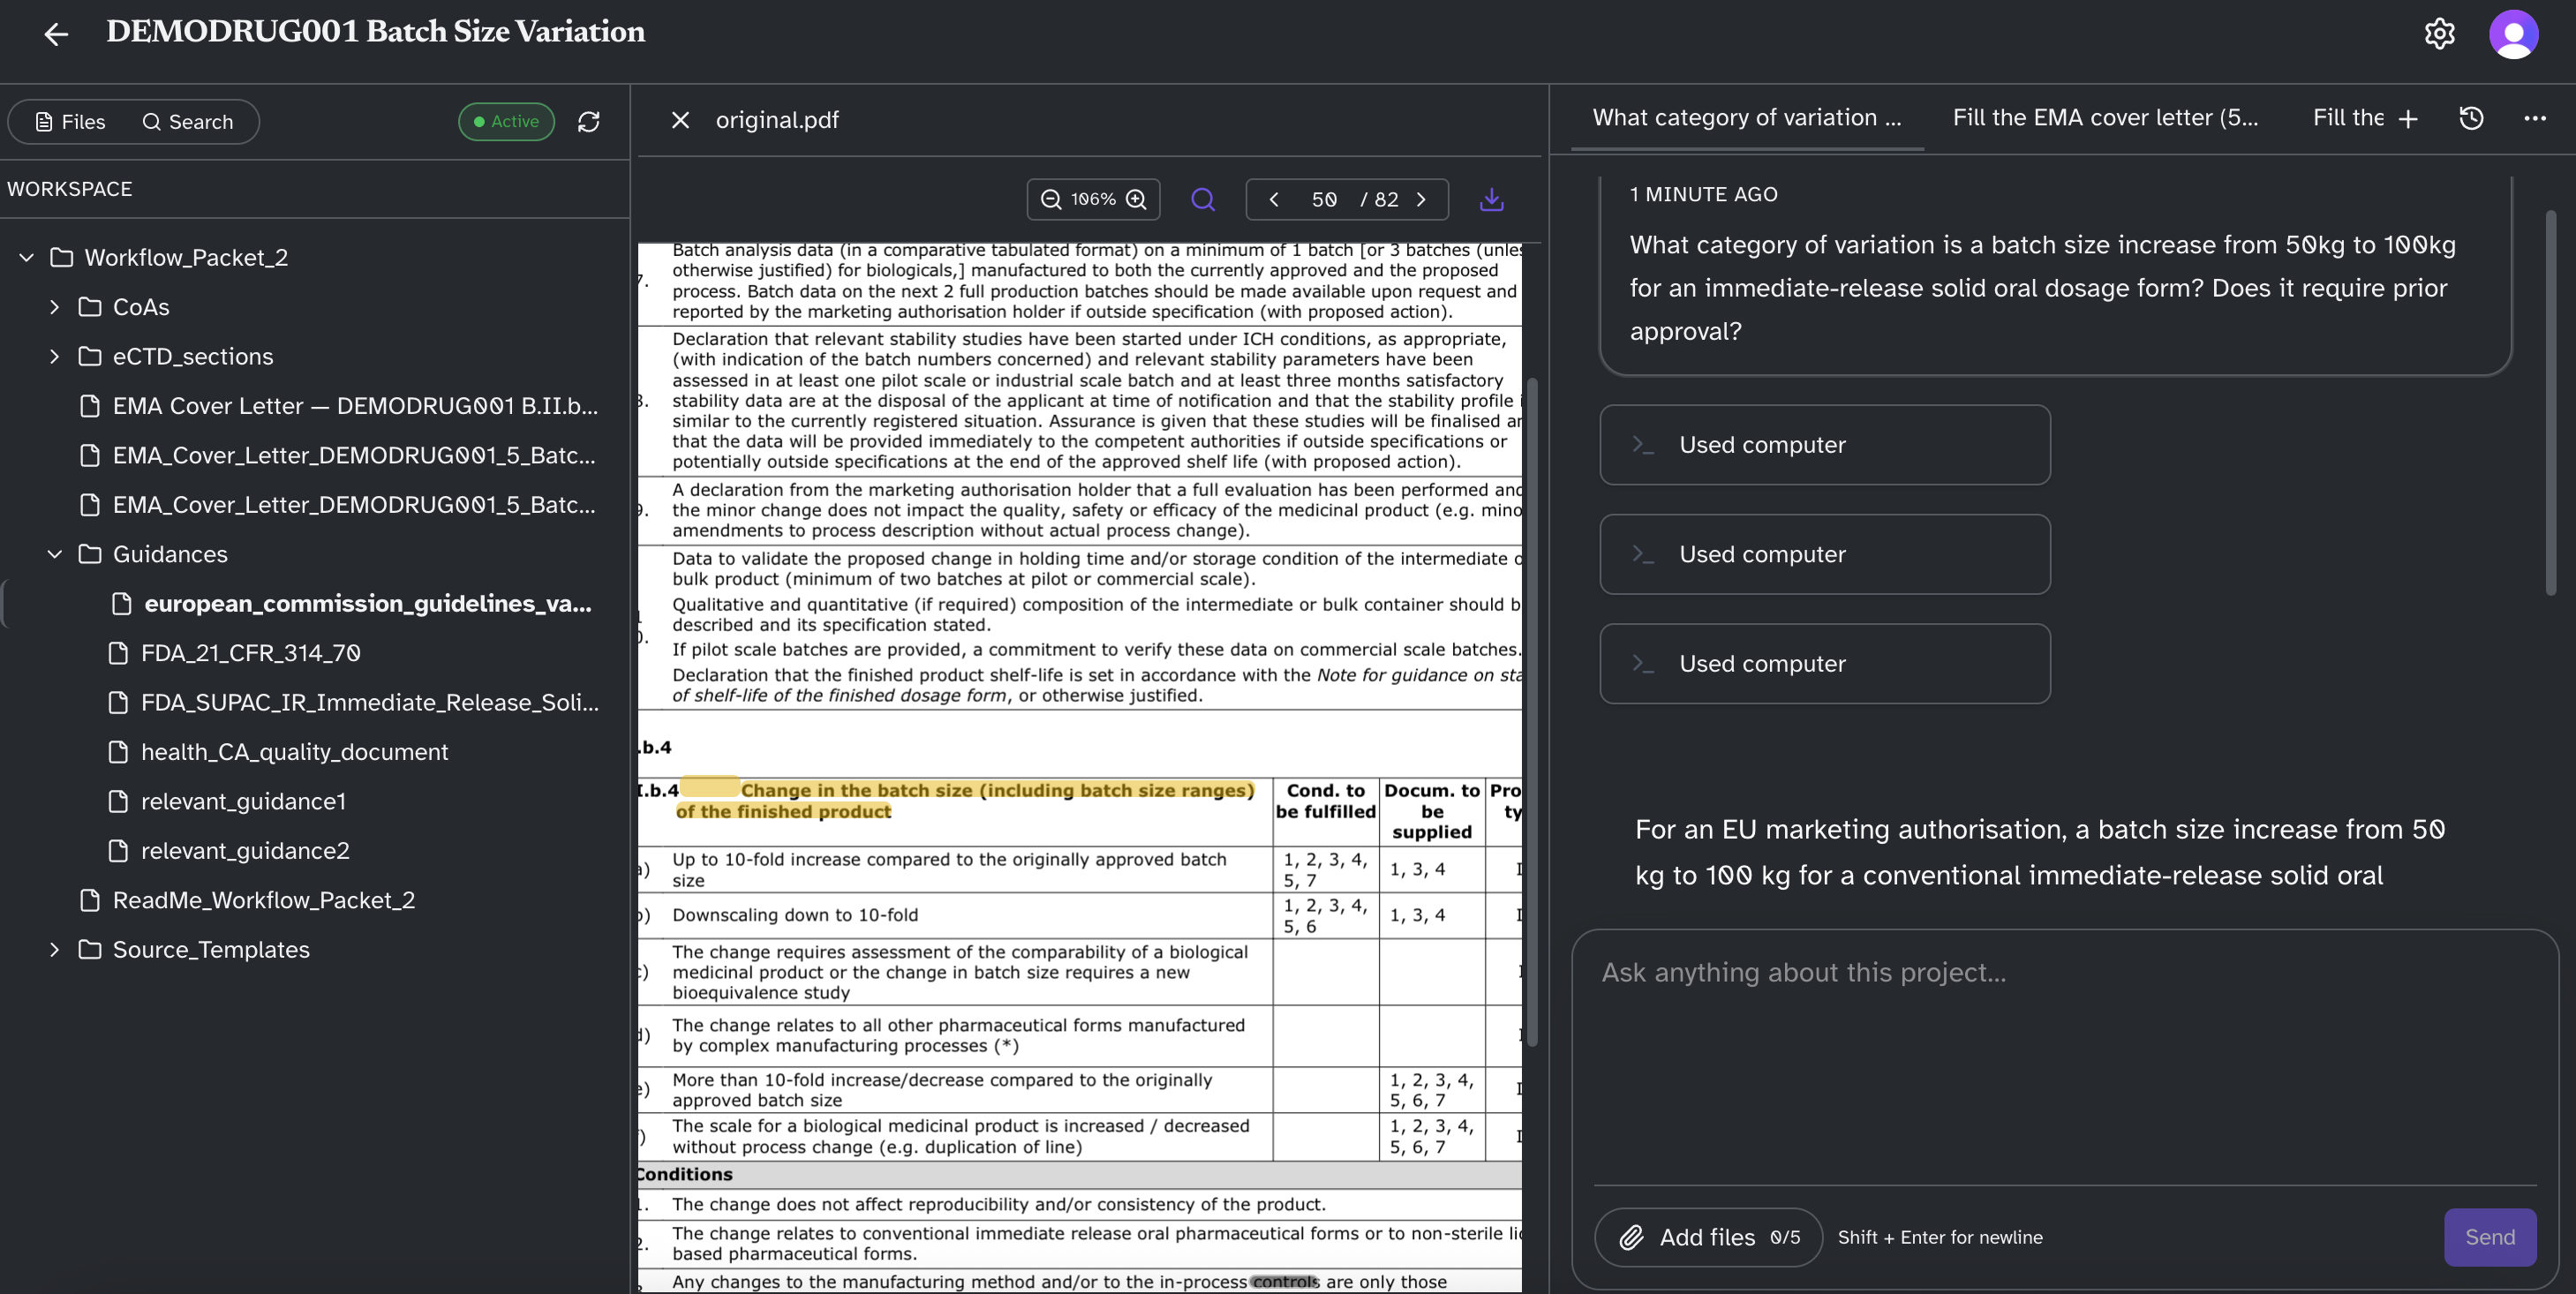
Task: Download the original.pdf document
Action: pos(1491,199)
